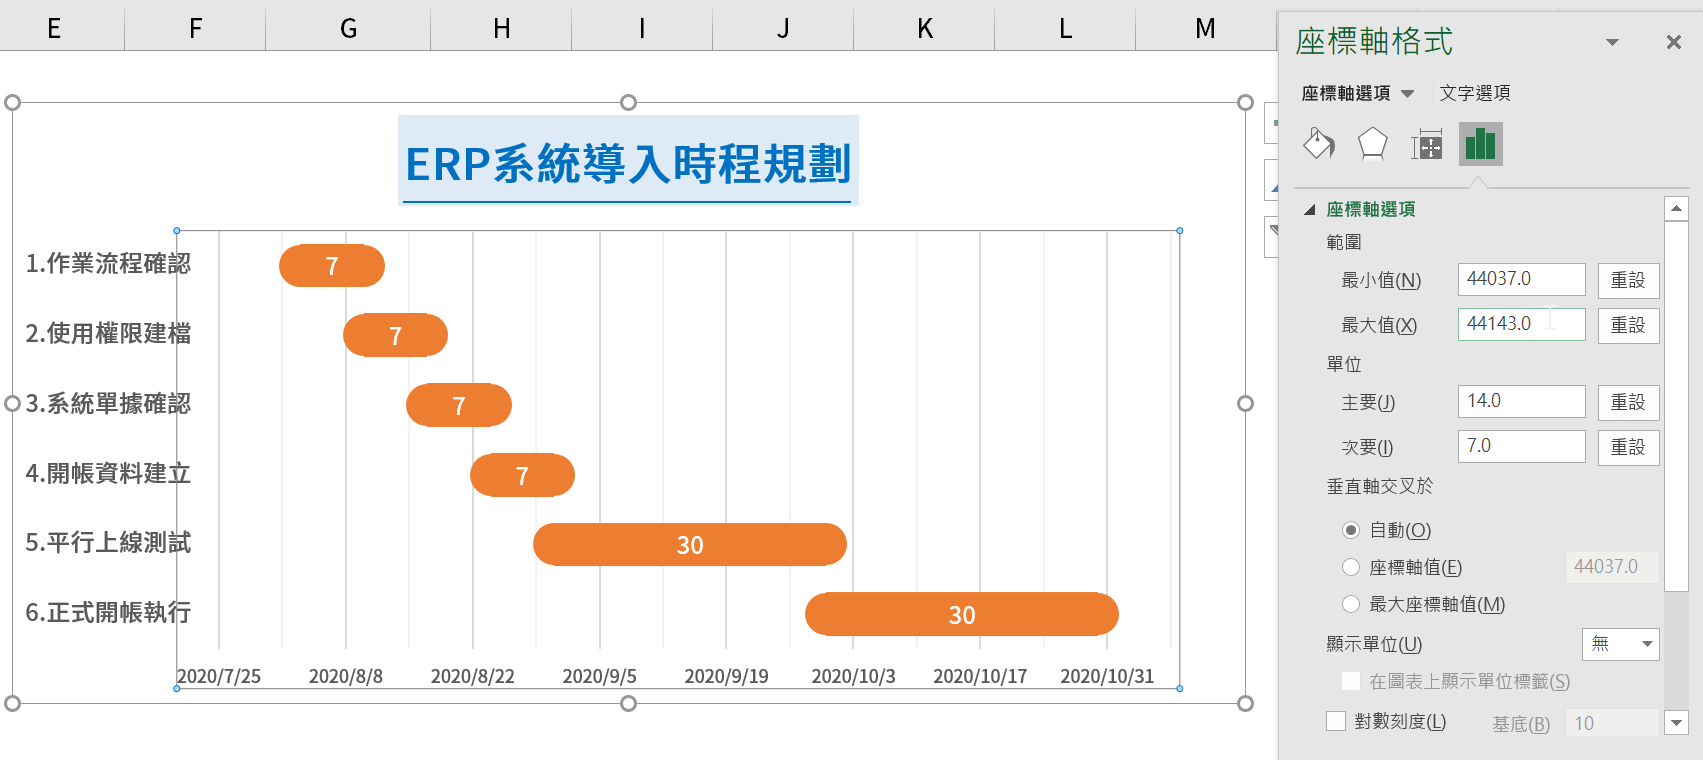This screenshot has height=760, width=1703.
Task: Click the 次要 unit input field
Action: pyautogui.click(x=1521, y=446)
